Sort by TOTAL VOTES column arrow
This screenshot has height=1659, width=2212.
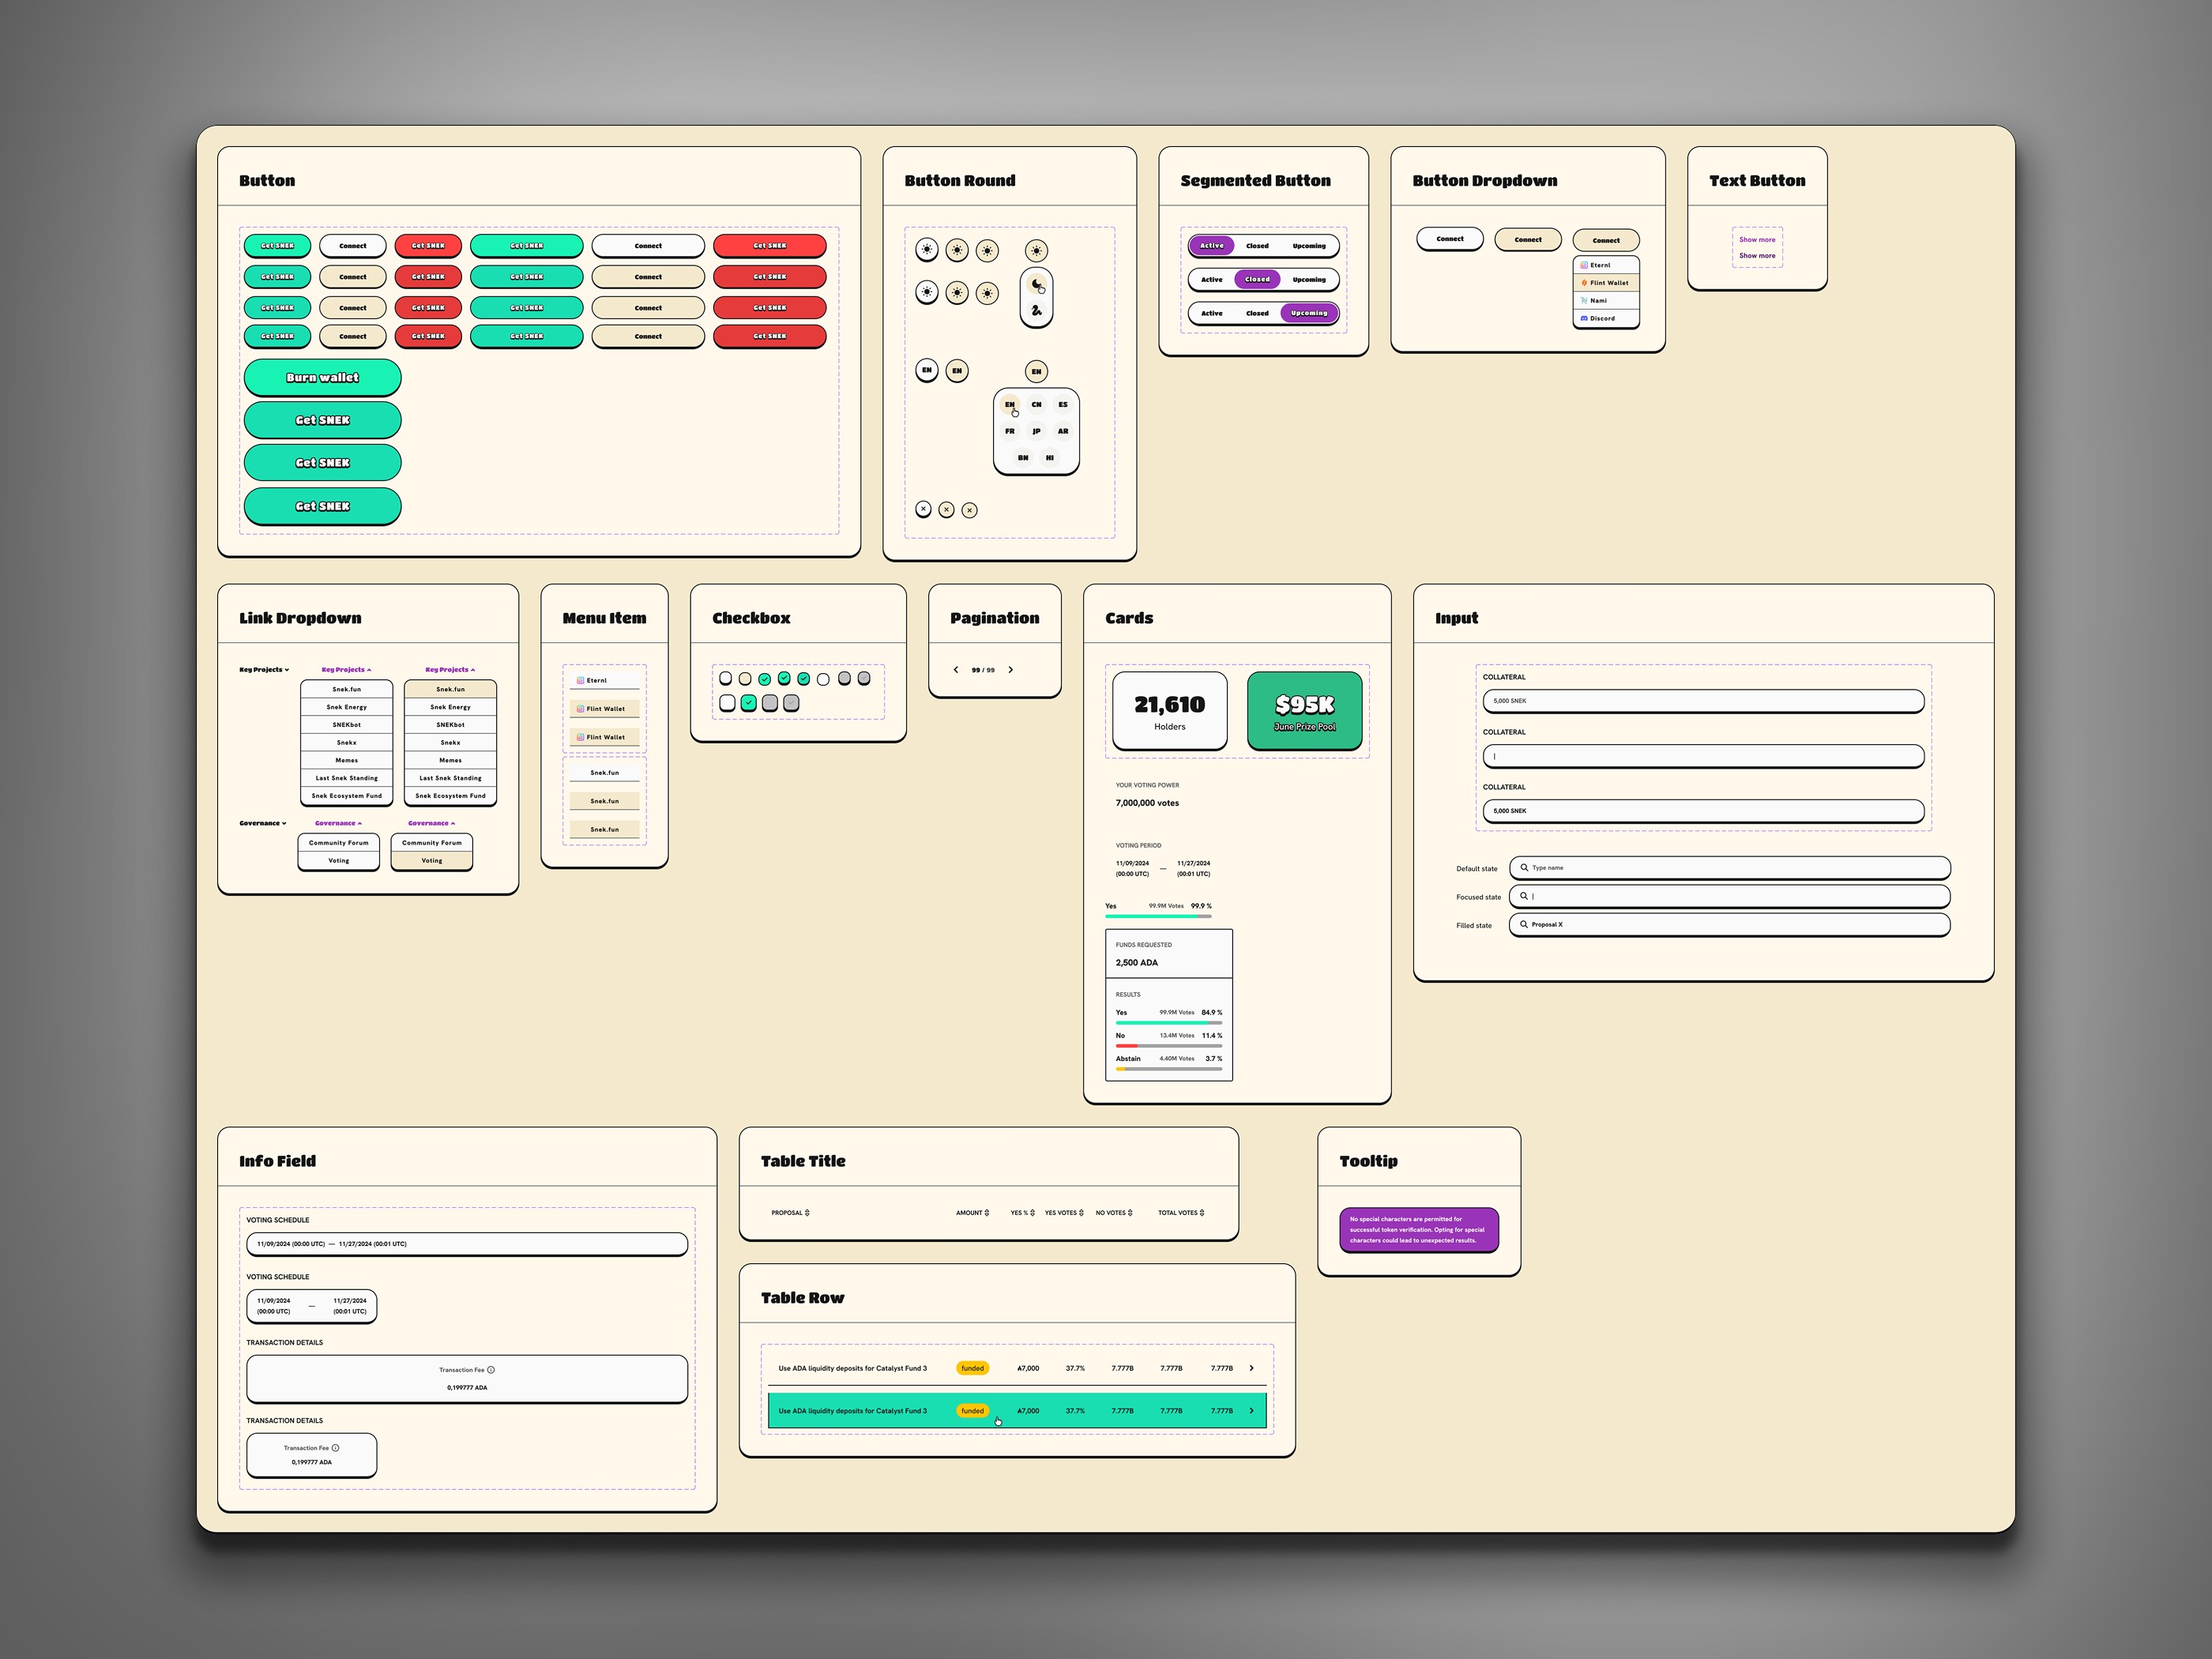1202,1213
